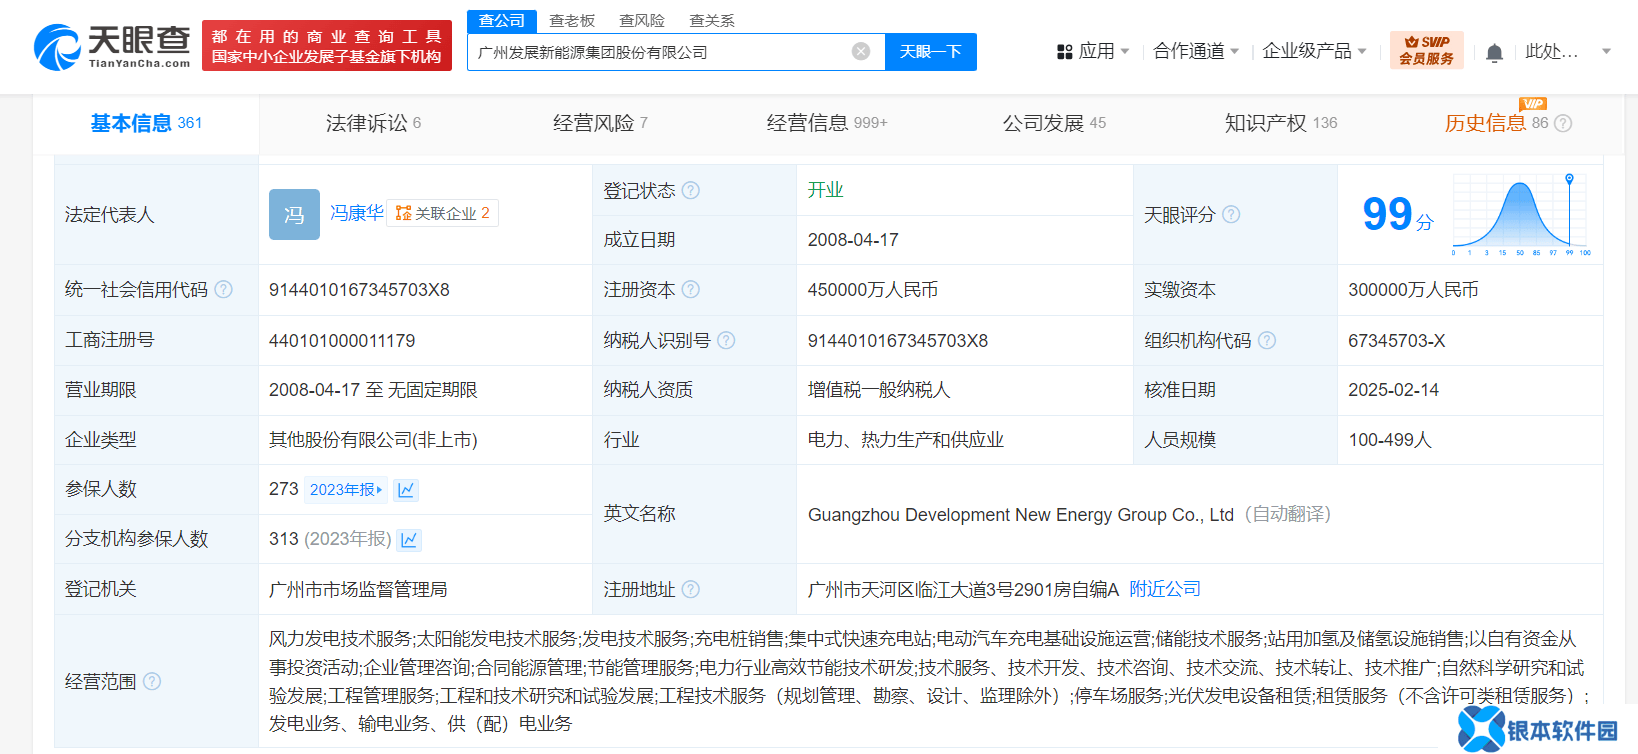
Task: Click the 附近公司 link
Action: click(1165, 589)
